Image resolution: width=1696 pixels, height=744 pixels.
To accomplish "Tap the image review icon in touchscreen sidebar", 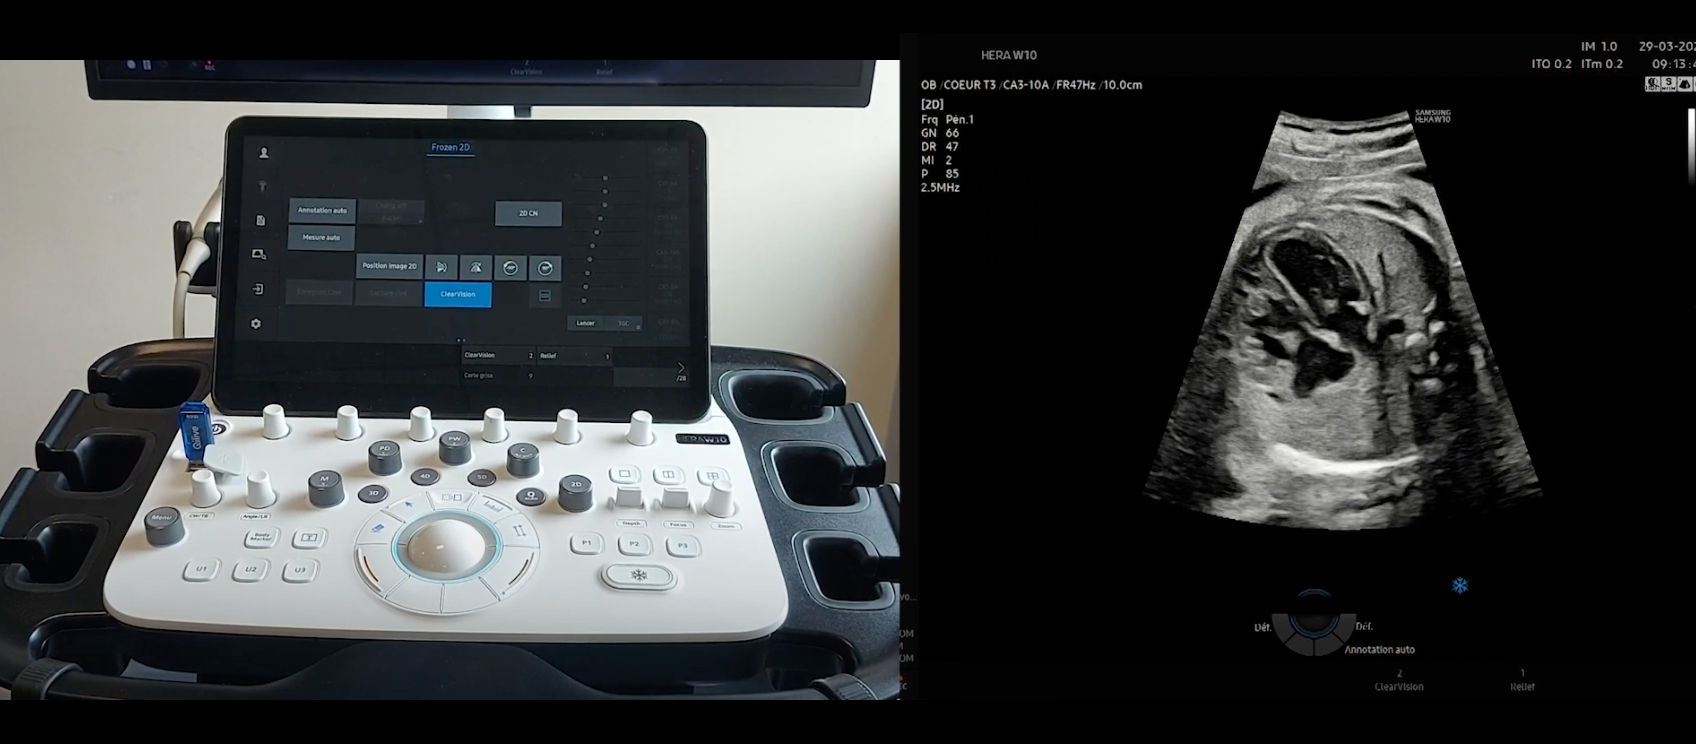I will pos(259,254).
